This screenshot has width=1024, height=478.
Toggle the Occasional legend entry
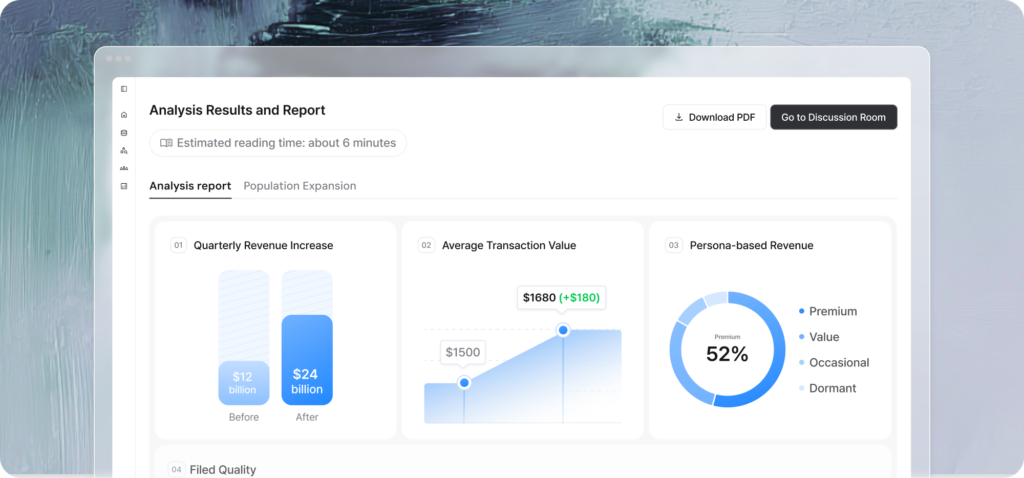pos(838,362)
